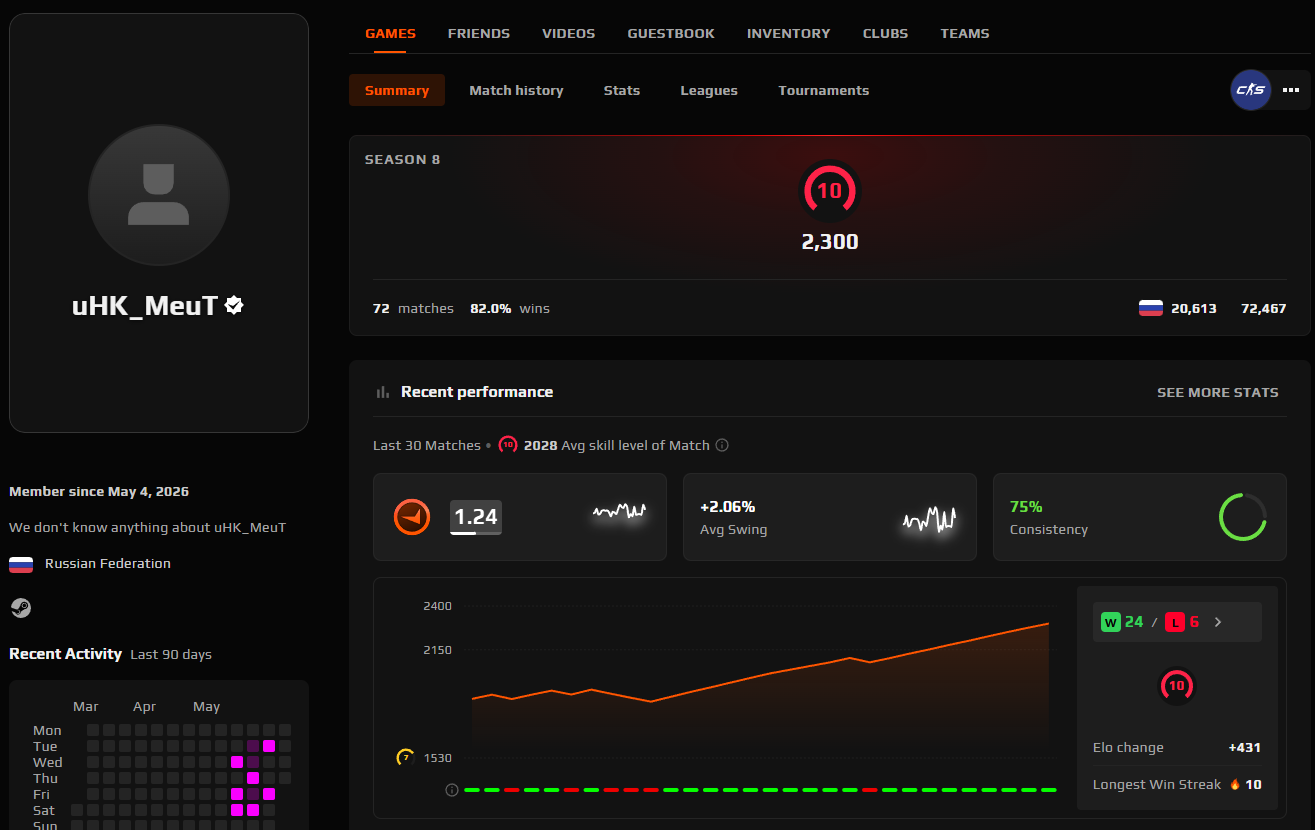Click the level 10 badge above Elo change
Image resolution: width=1315 pixels, height=830 pixels.
[x=1177, y=686]
